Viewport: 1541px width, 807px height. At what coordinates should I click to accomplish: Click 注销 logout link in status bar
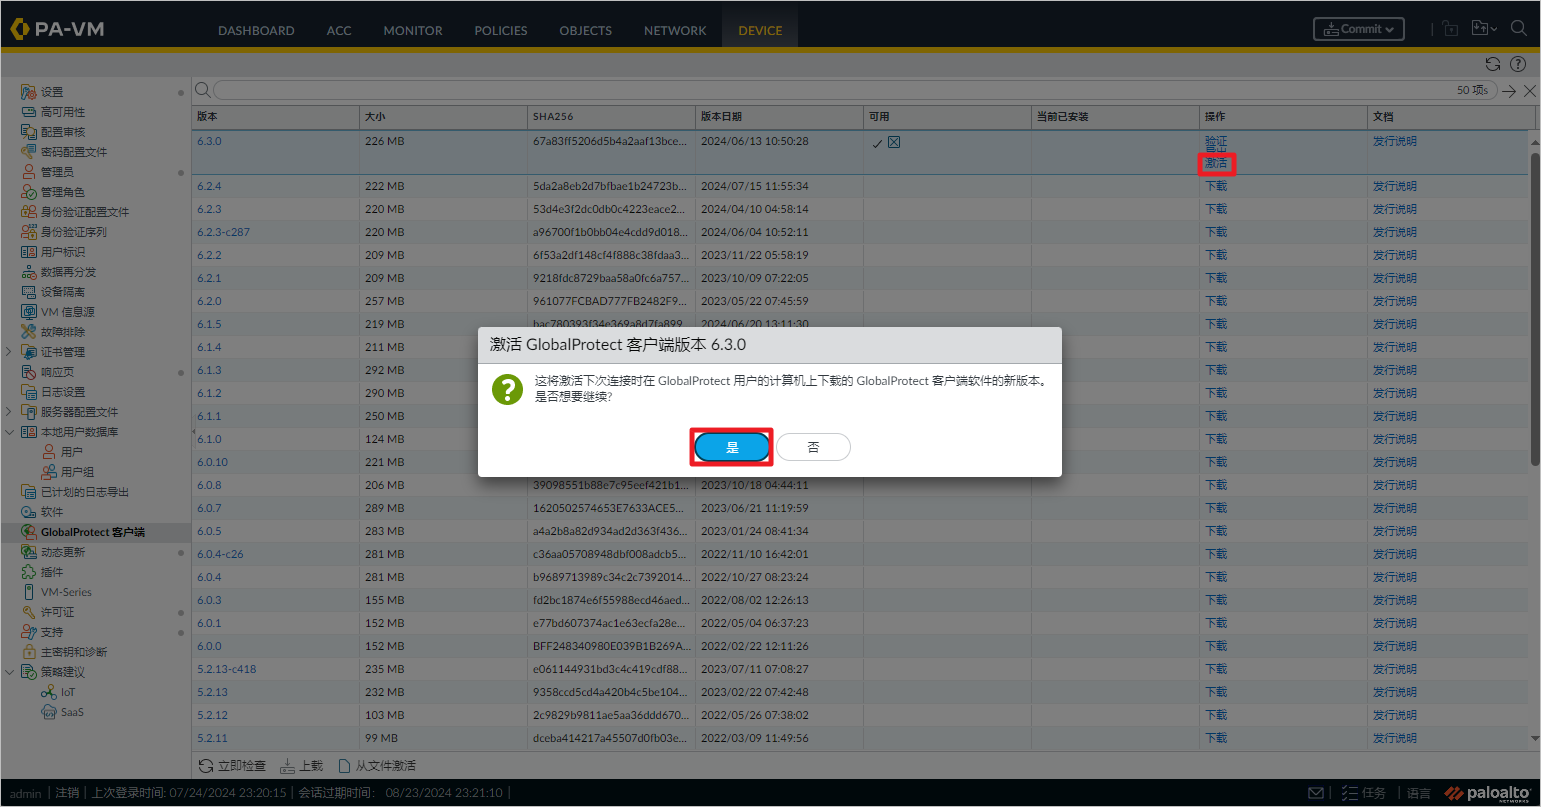point(67,793)
